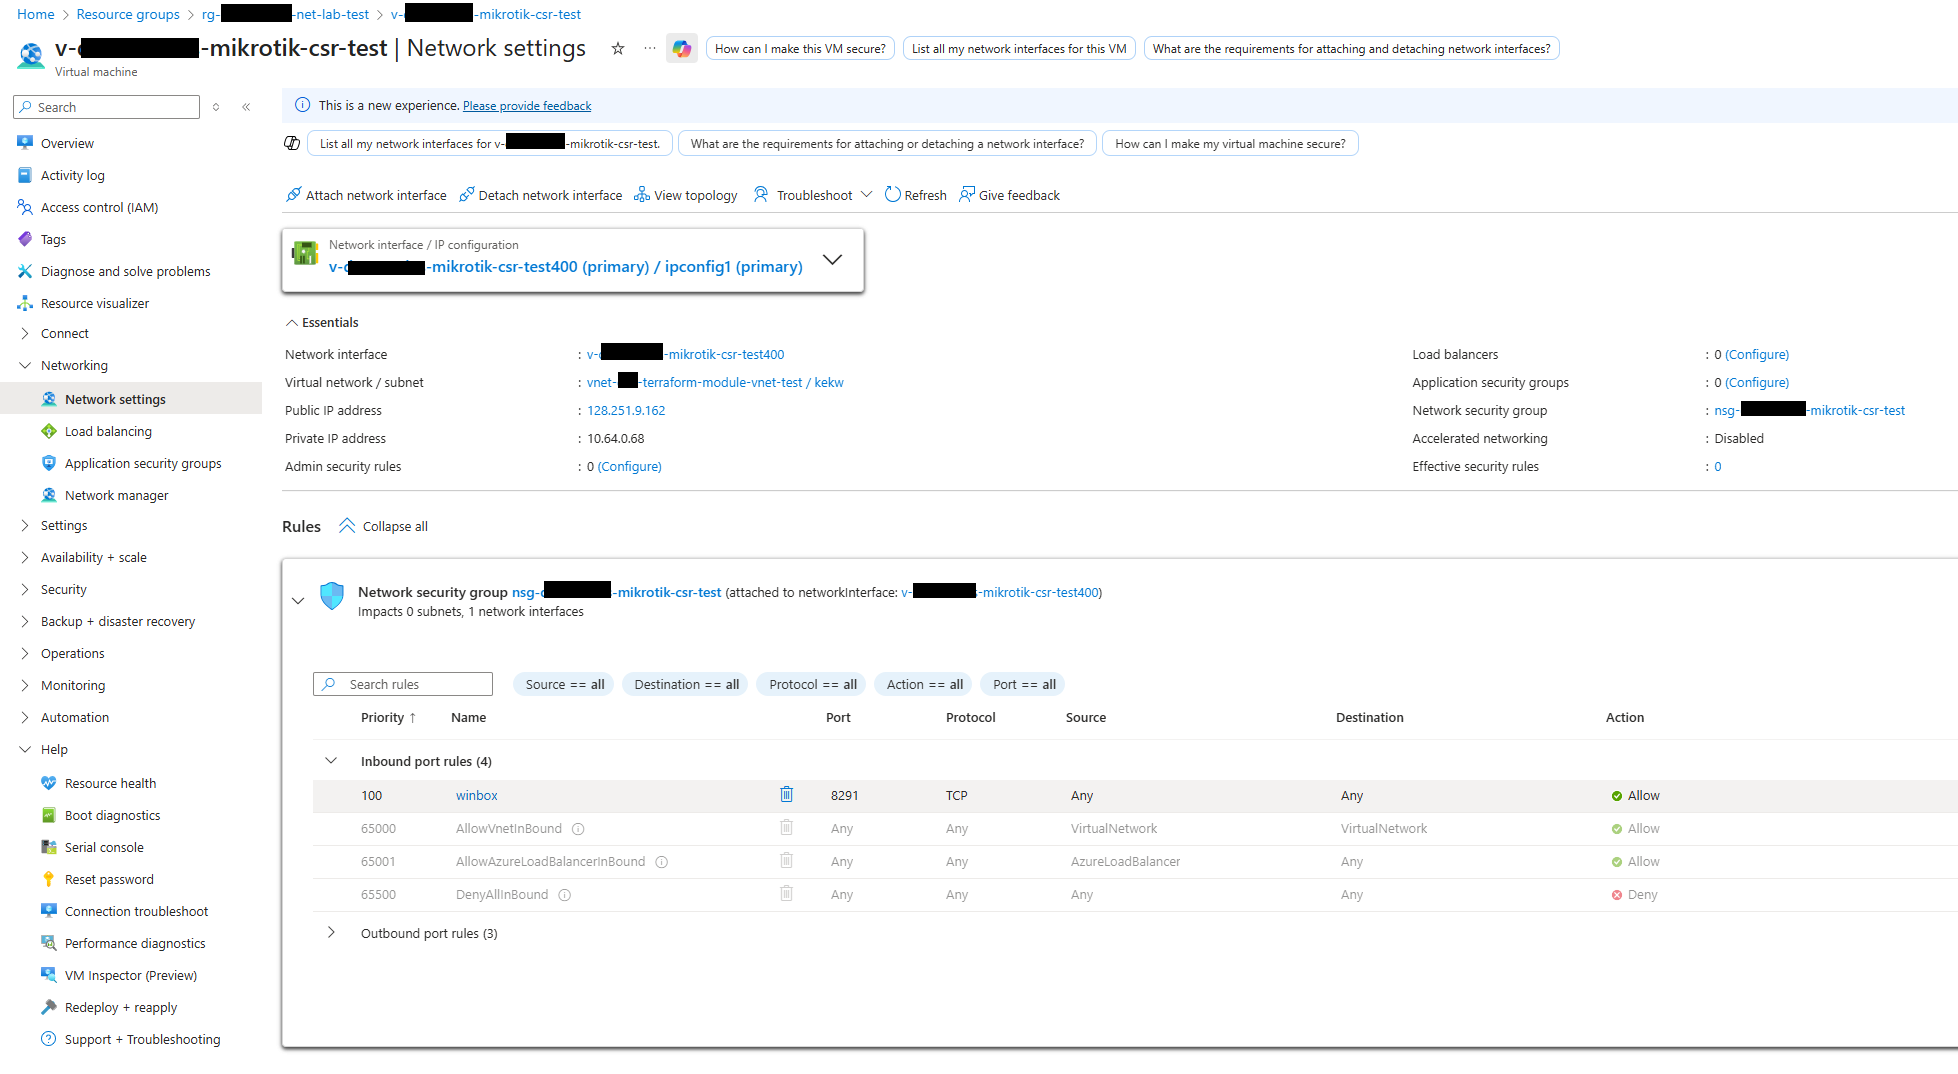Open Connection troubleshoot in sidebar

[x=136, y=911]
